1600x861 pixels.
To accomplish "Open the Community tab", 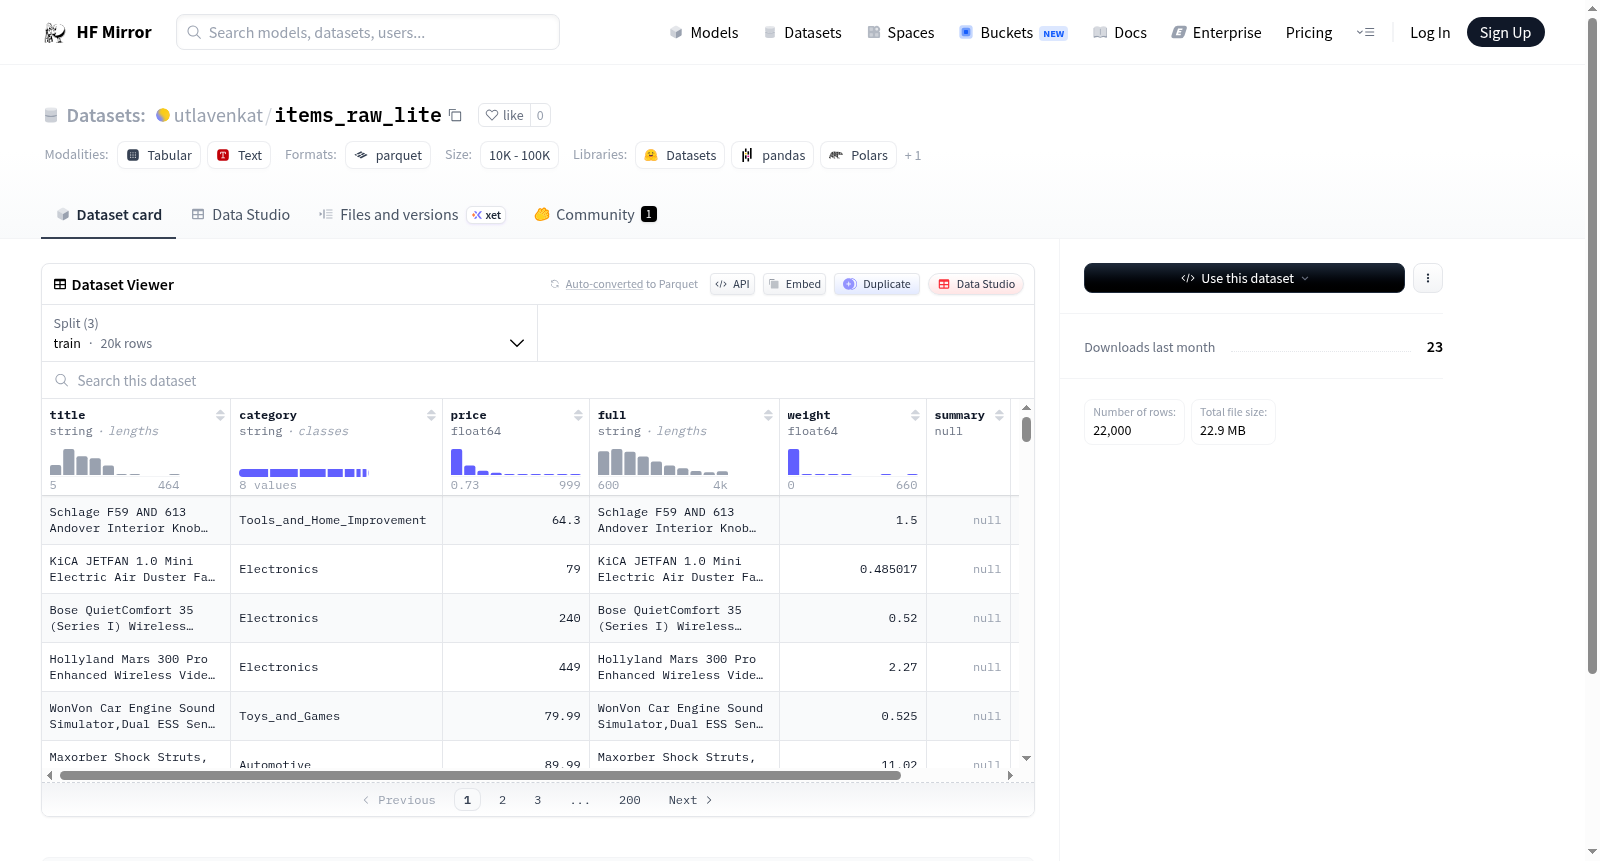I will (x=595, y=215).
